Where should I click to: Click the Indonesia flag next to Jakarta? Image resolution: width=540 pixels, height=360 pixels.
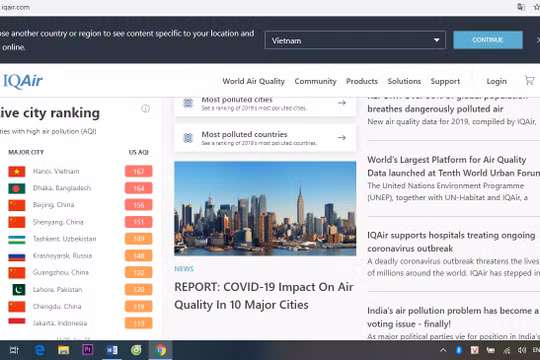(17, 321)
